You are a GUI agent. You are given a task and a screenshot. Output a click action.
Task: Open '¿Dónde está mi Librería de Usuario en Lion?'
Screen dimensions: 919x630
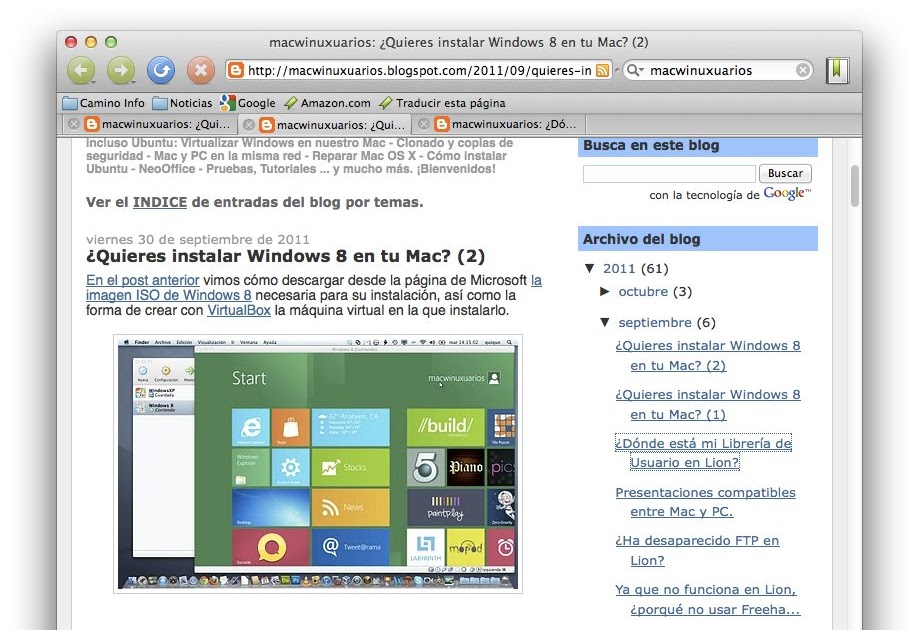[703, 452]
